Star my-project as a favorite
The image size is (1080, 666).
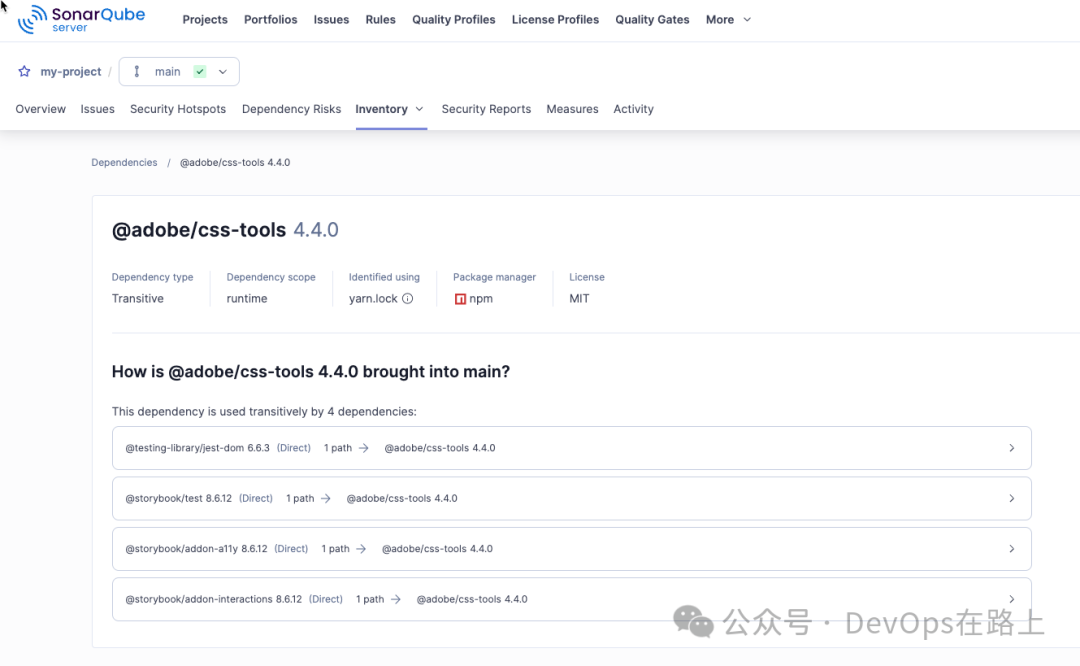point(24,71)
